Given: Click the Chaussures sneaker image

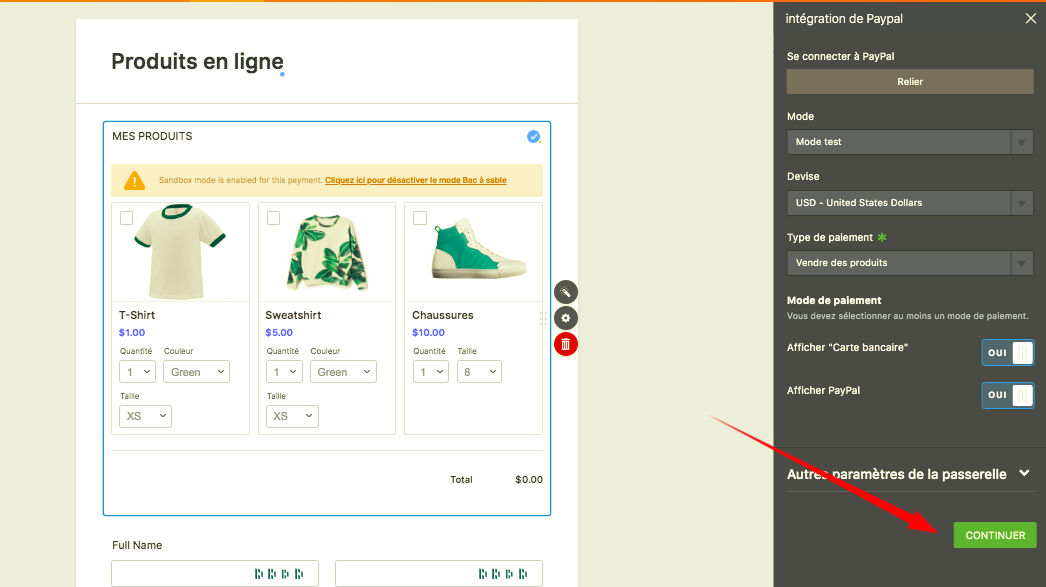Looking at the screenshot, I should coord(479,250).
